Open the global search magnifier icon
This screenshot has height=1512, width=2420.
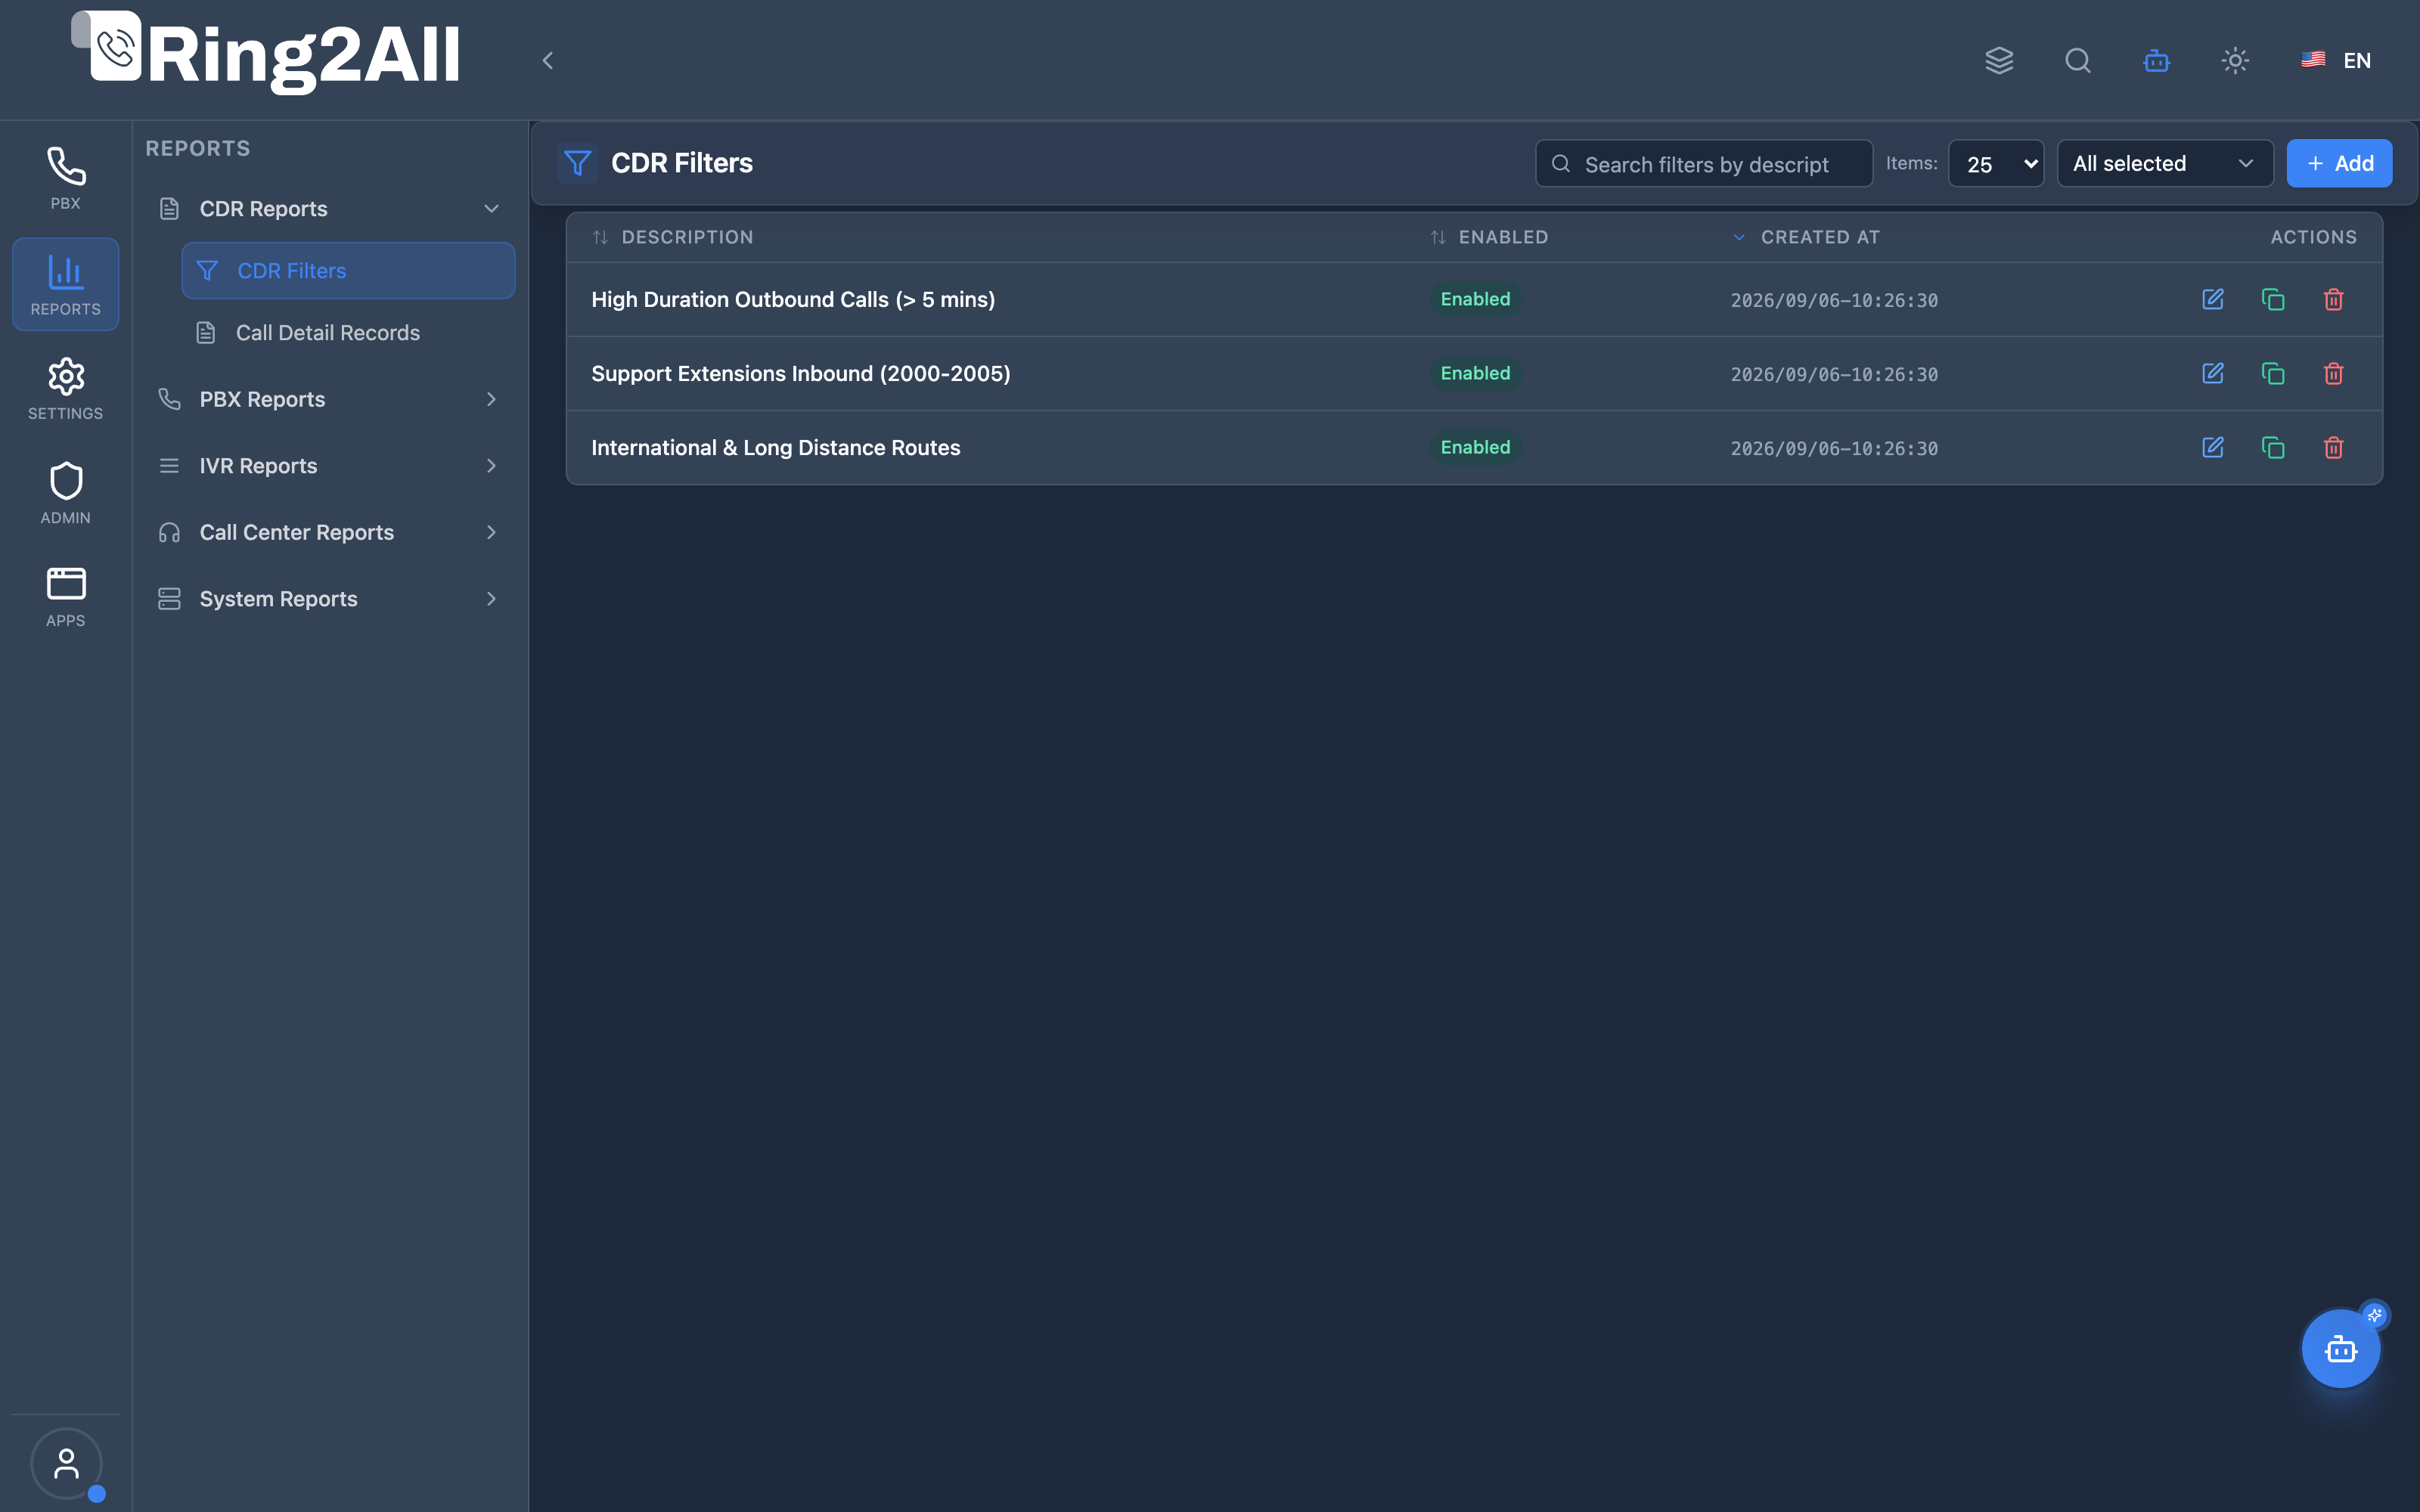tap(2078, 60)
